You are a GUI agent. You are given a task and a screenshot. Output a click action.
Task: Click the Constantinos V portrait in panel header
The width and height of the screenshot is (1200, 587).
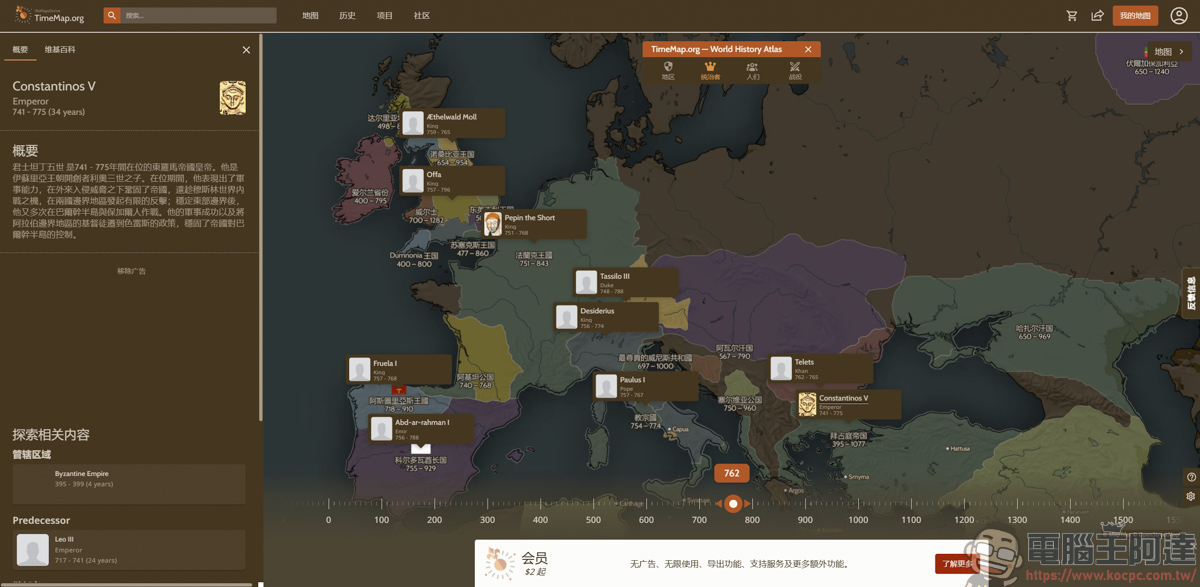(x=232, y=98)
